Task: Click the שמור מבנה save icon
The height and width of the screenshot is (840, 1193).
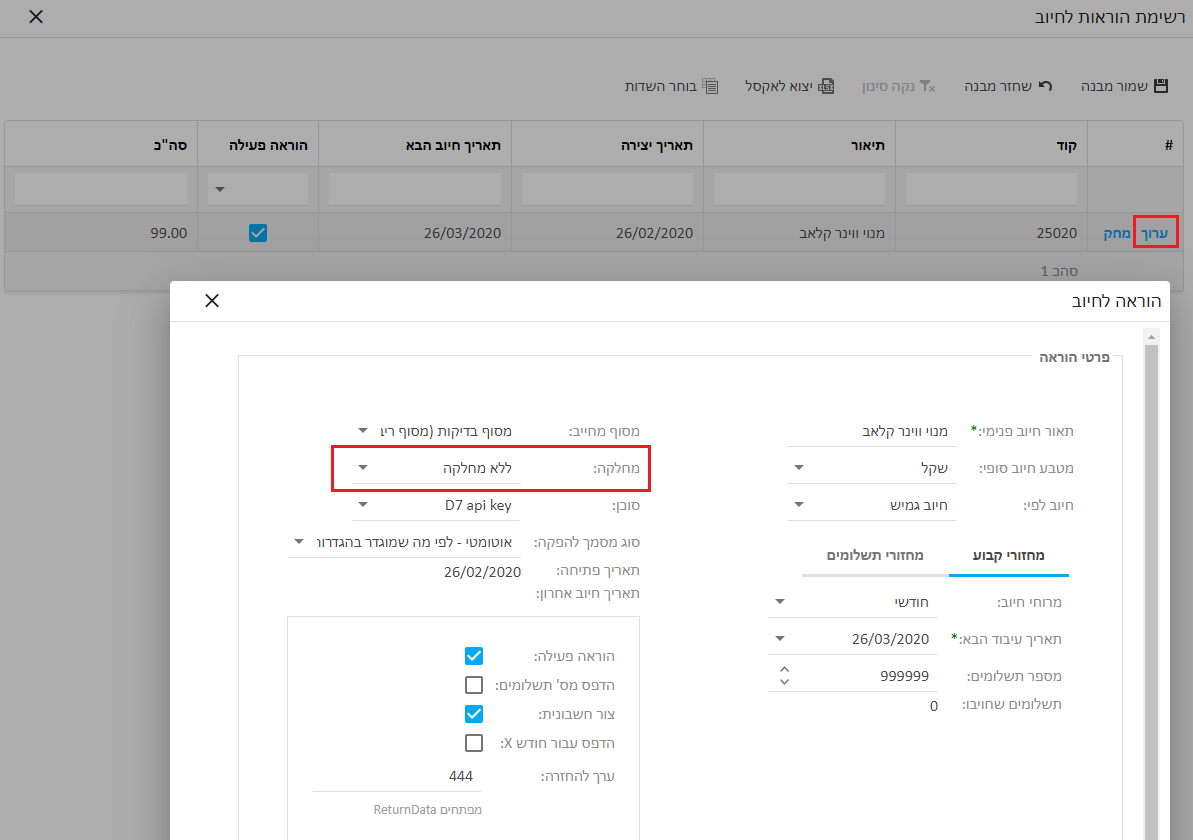Action: 1160,86
